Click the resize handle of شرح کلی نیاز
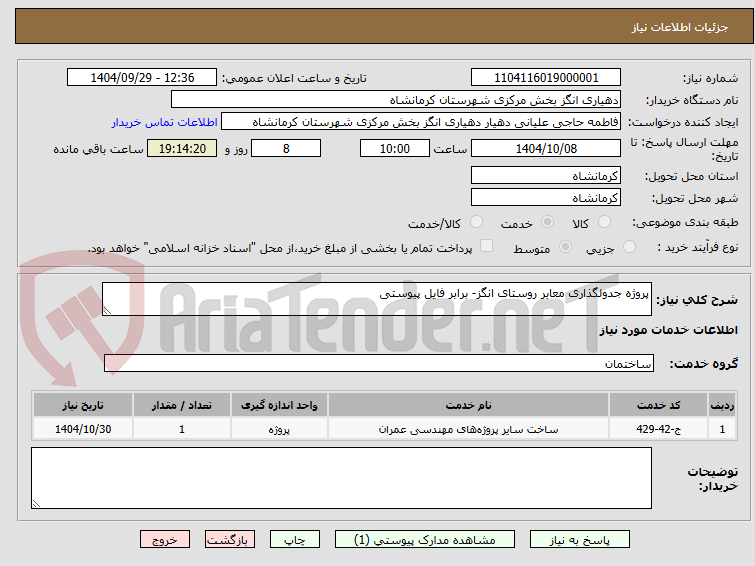The height and width of the screenshot is (566, 755). [107, 311]
